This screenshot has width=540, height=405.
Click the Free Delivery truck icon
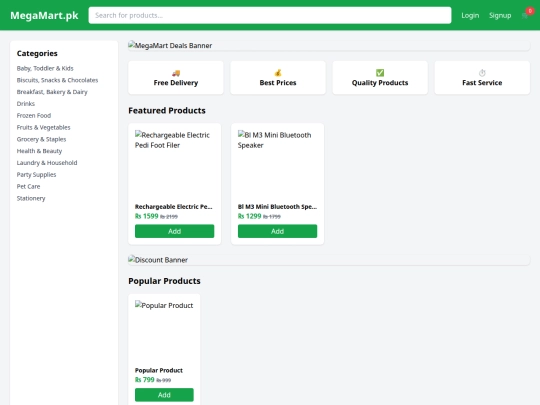(x=176, y=73)
